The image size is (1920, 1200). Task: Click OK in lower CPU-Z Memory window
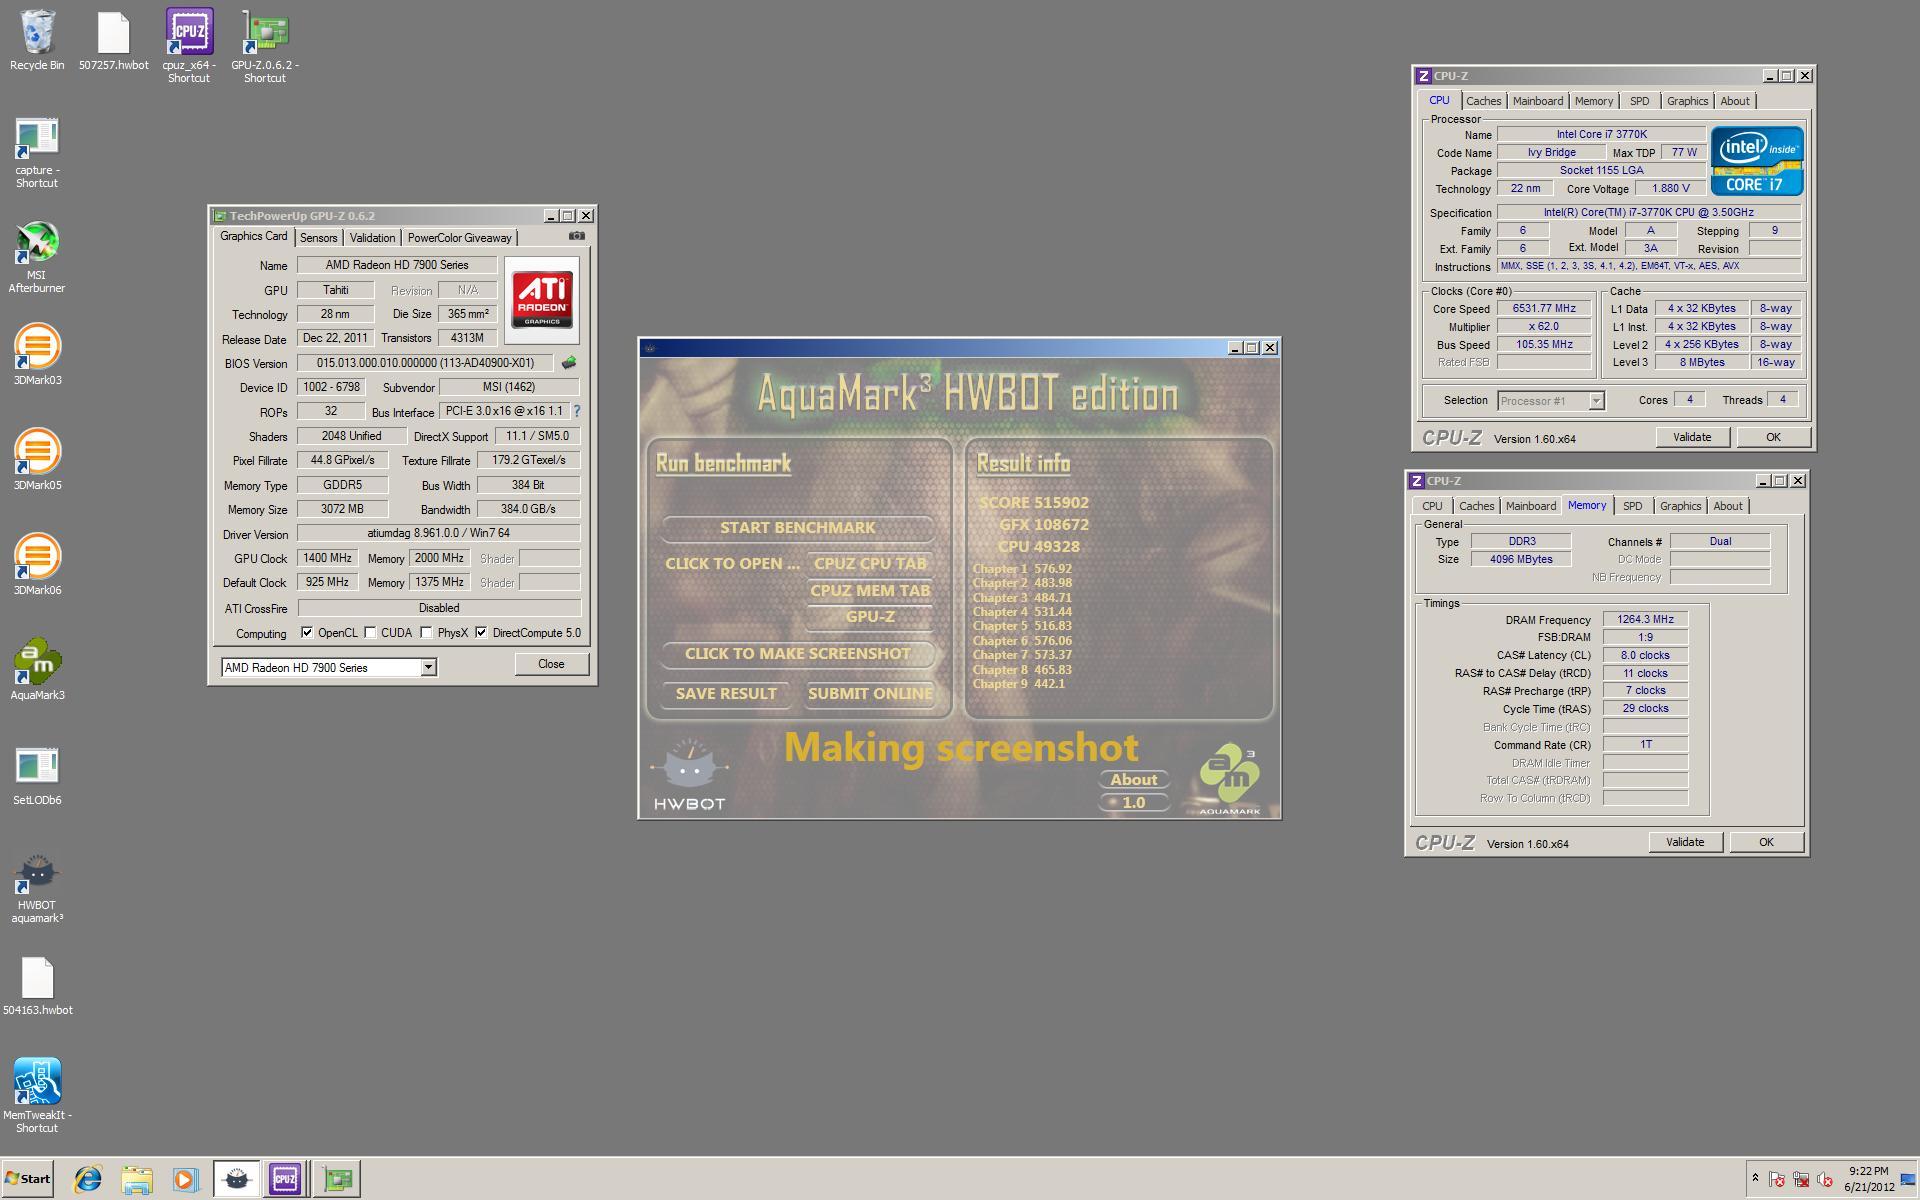[1765, 842]
